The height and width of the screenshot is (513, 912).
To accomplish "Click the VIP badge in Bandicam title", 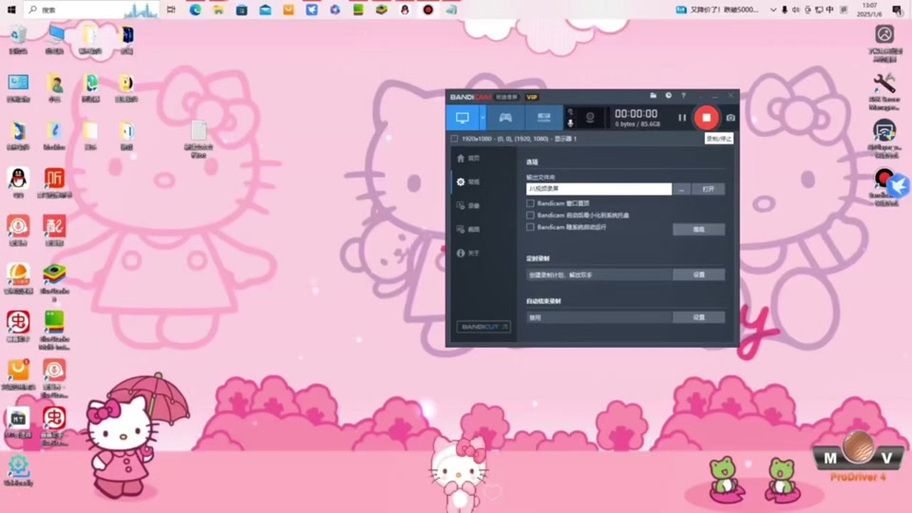I will pyautogui.click(x=532, y=97).
